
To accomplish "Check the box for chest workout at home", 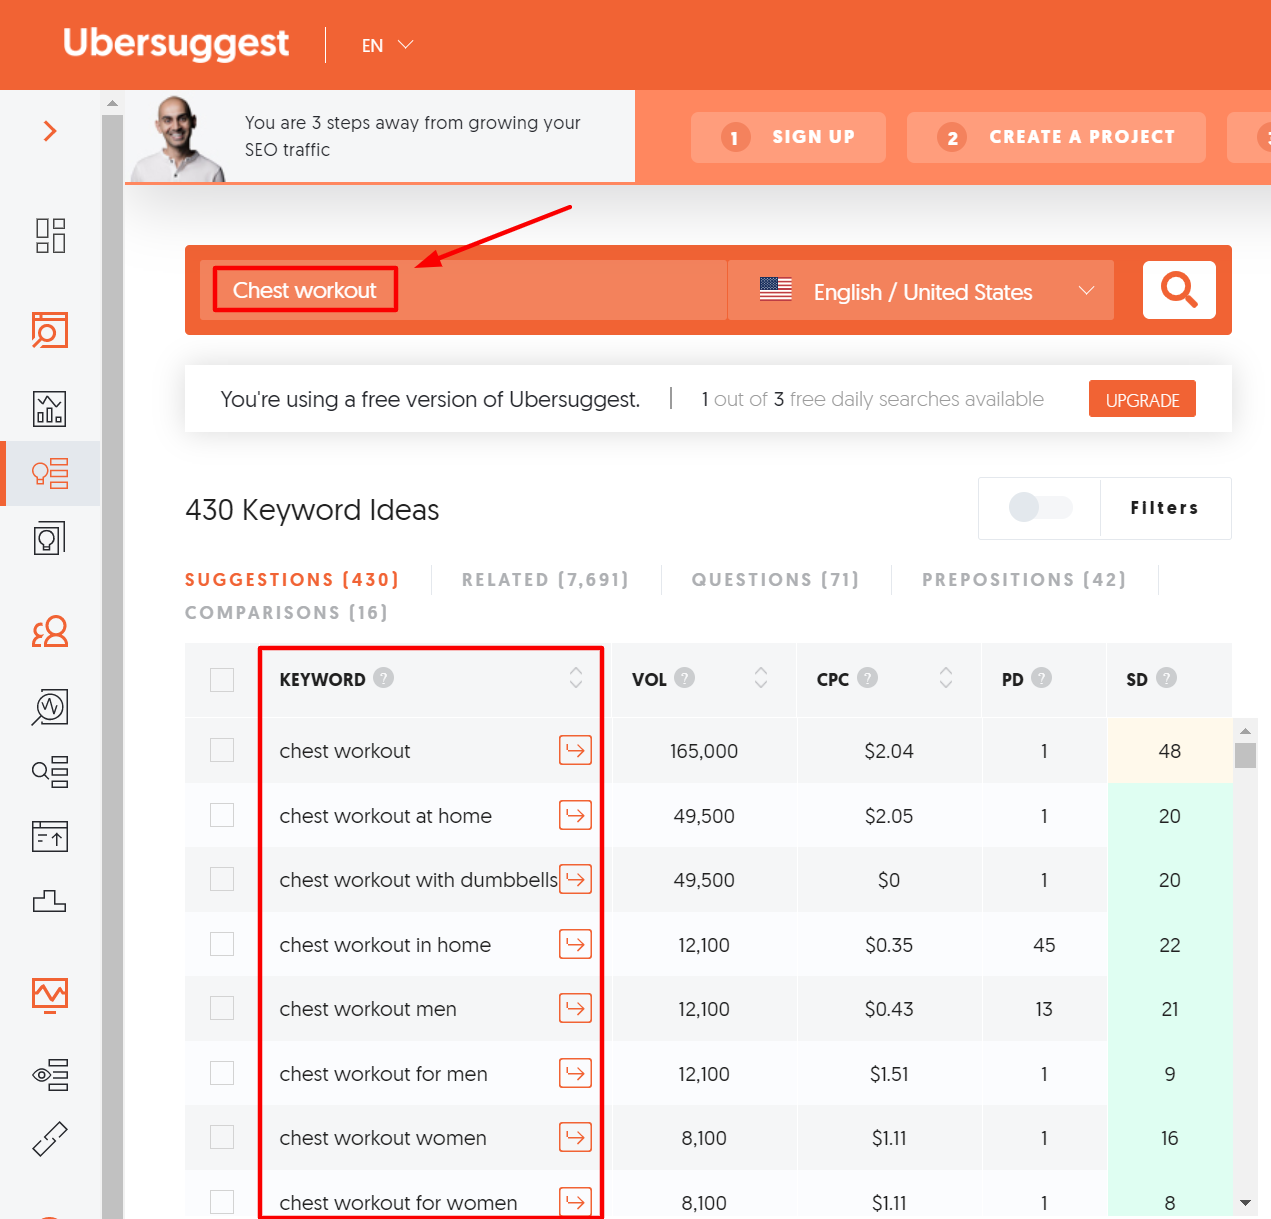I will [x=222, y=815].
